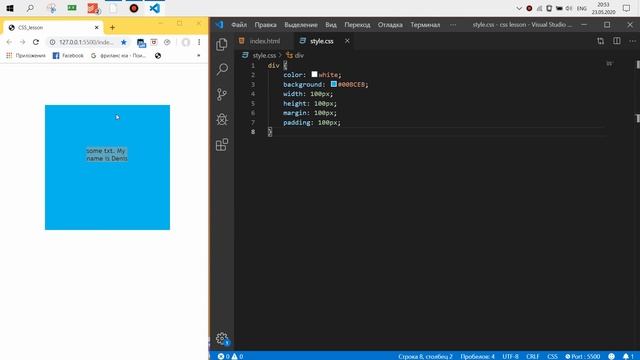This screenshot has width=640, height=360.
Task: Open a new Chrome tab
Action: (x=112, y=28)
